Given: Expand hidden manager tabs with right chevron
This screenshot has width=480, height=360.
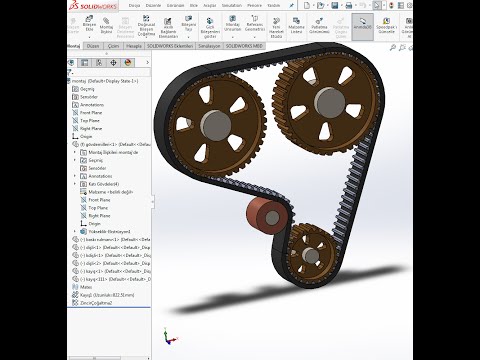Looking at the screenshot, I should point(147,62).
